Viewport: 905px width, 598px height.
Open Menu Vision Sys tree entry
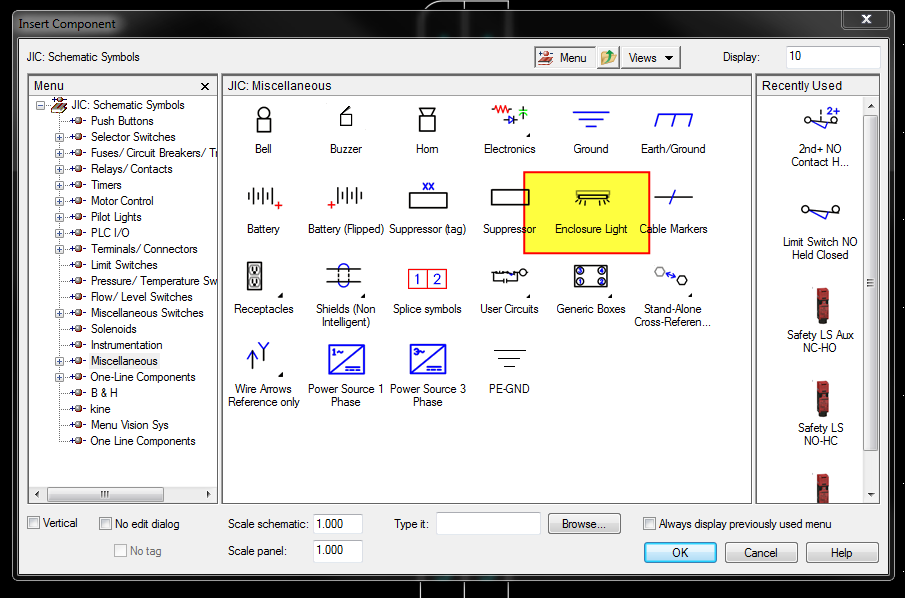pos(129,425)
